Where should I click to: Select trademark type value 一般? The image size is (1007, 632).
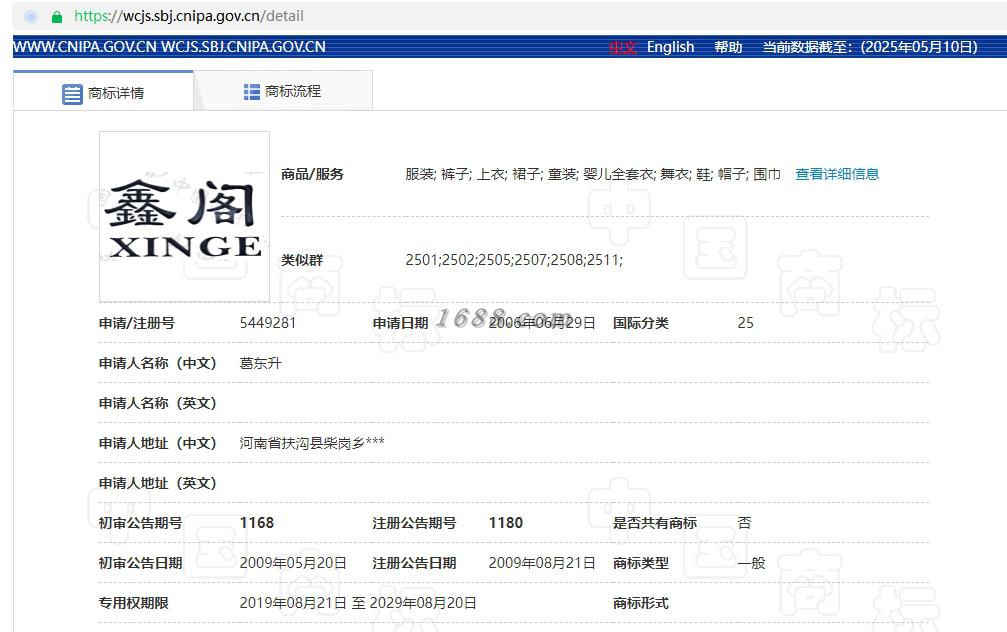751,563
